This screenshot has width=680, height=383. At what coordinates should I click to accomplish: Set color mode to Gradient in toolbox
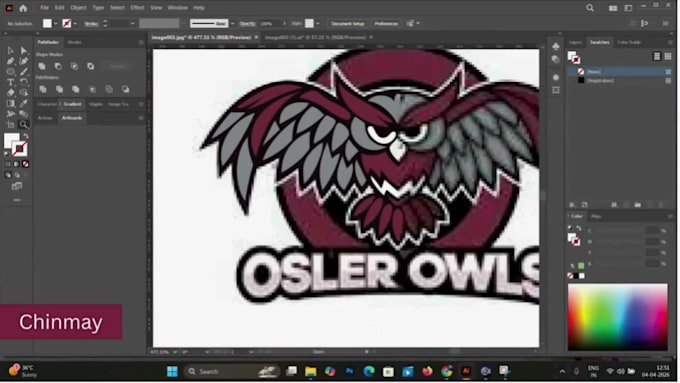[x=16, y=164]
